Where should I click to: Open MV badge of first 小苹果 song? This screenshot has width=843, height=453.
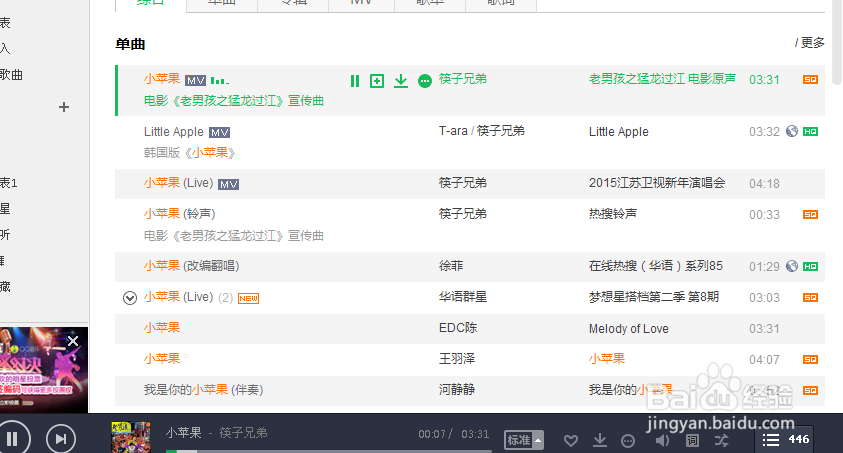[x=195, y=81]
